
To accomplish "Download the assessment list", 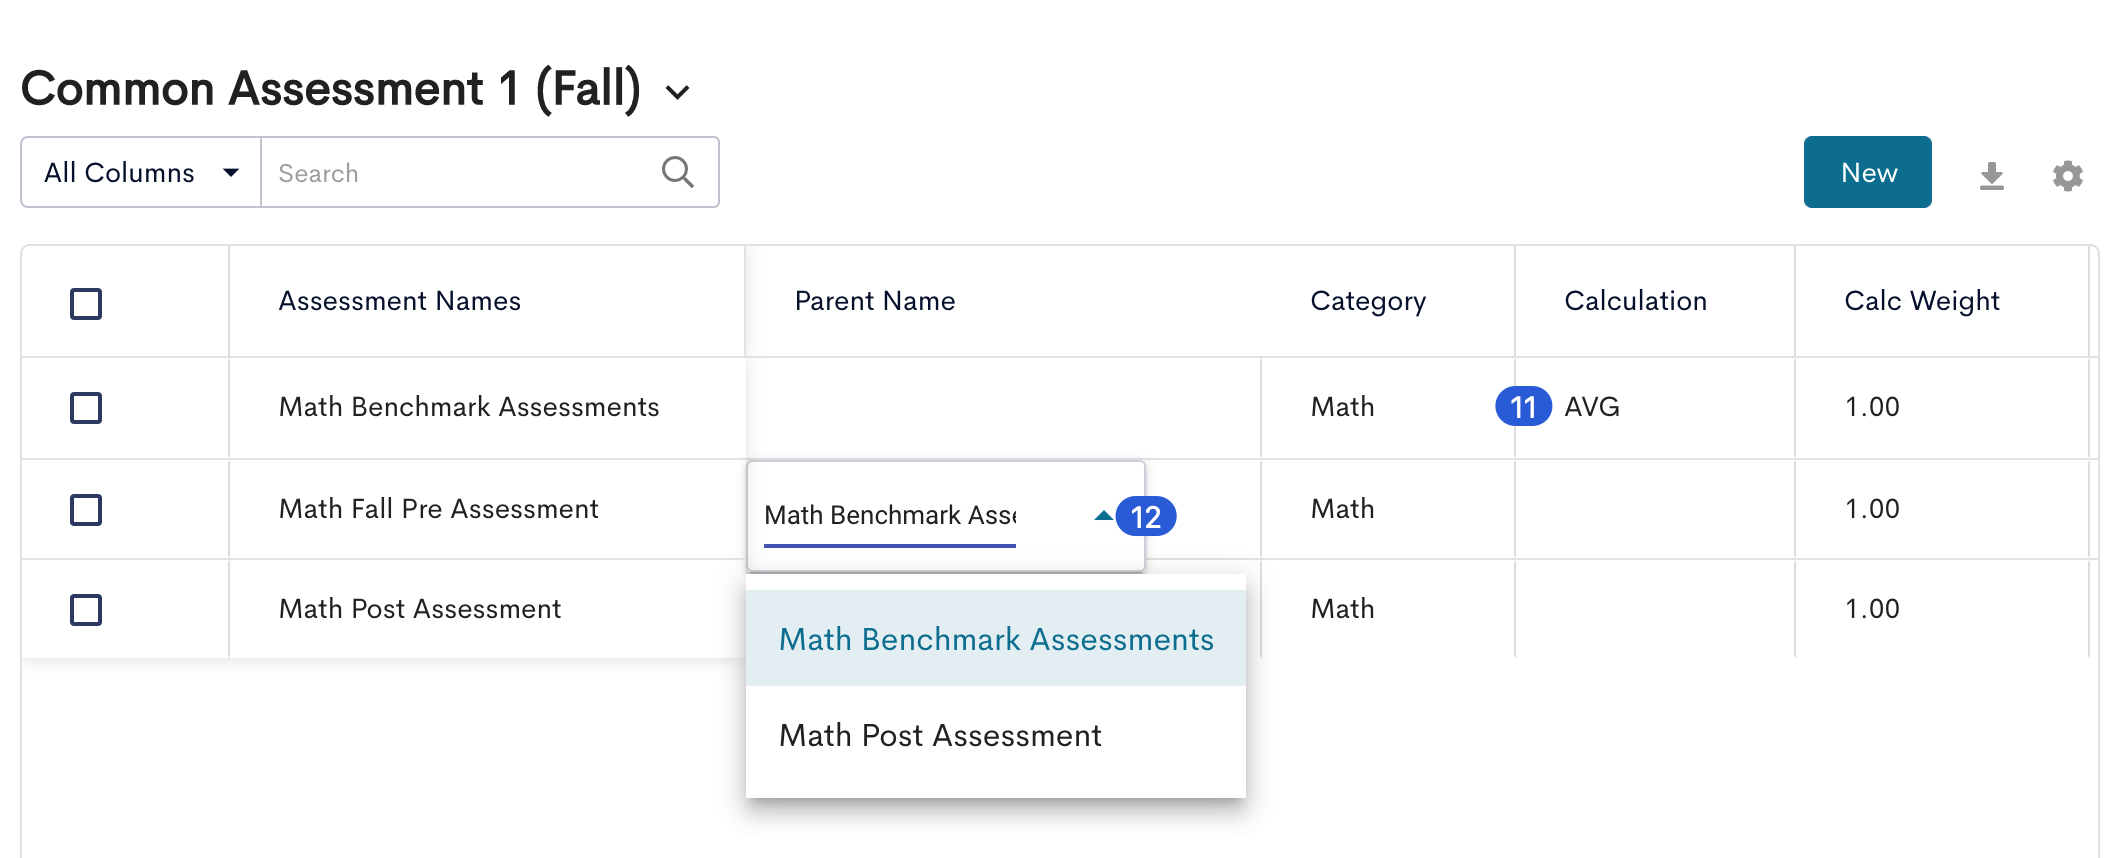I will tap(1991, 176).
